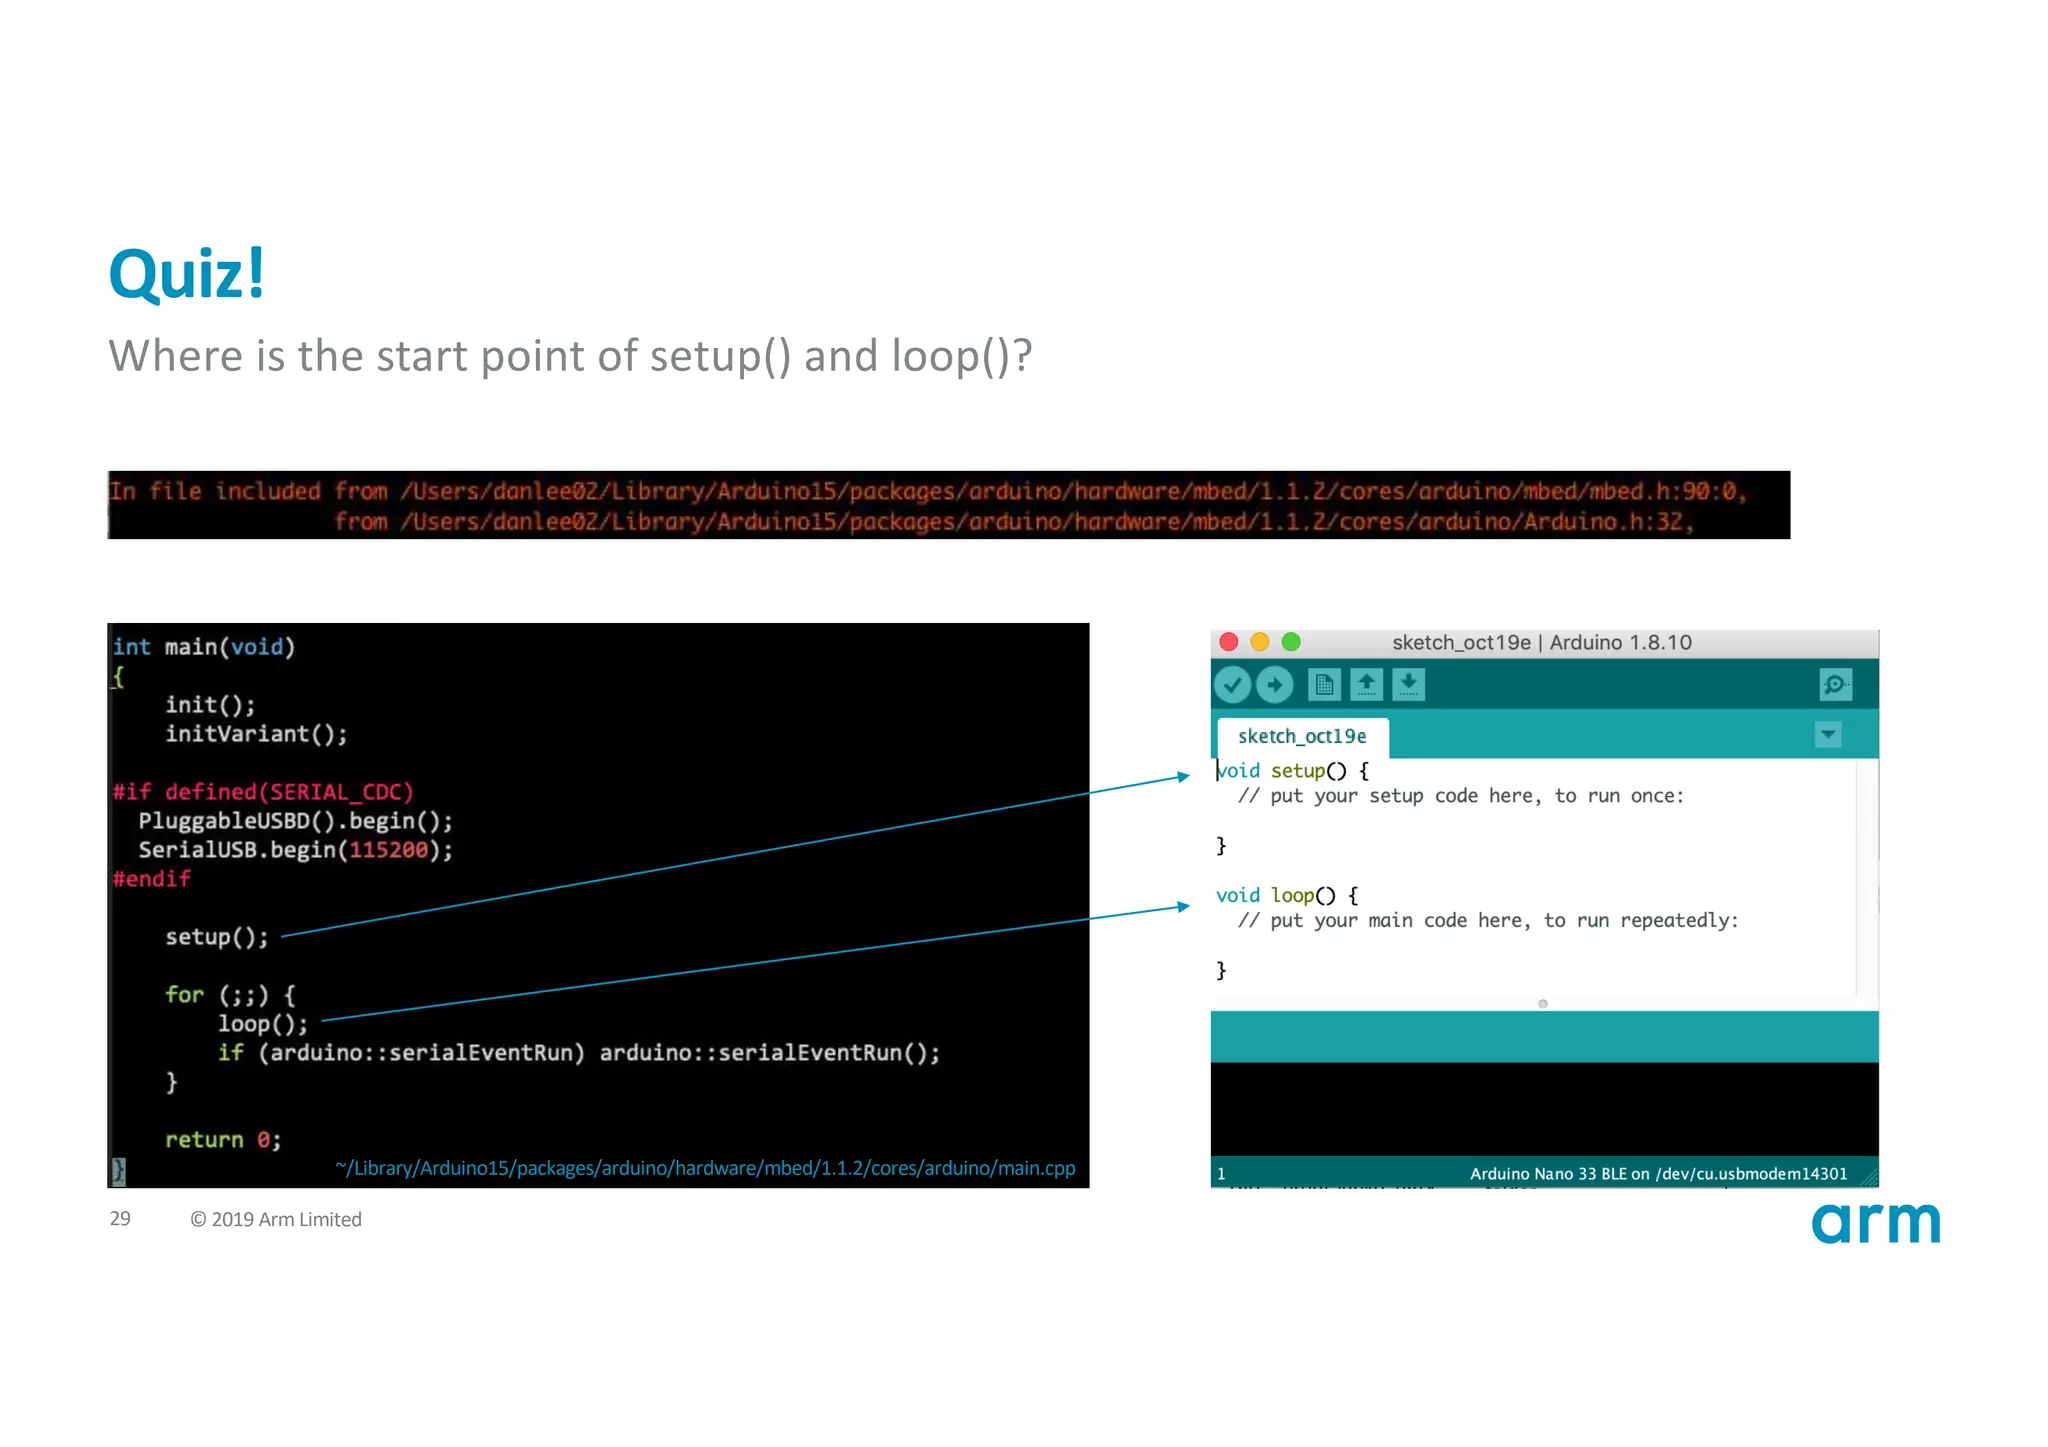Click the 'PluggableUSBD().begin();' line

point(296,821)
